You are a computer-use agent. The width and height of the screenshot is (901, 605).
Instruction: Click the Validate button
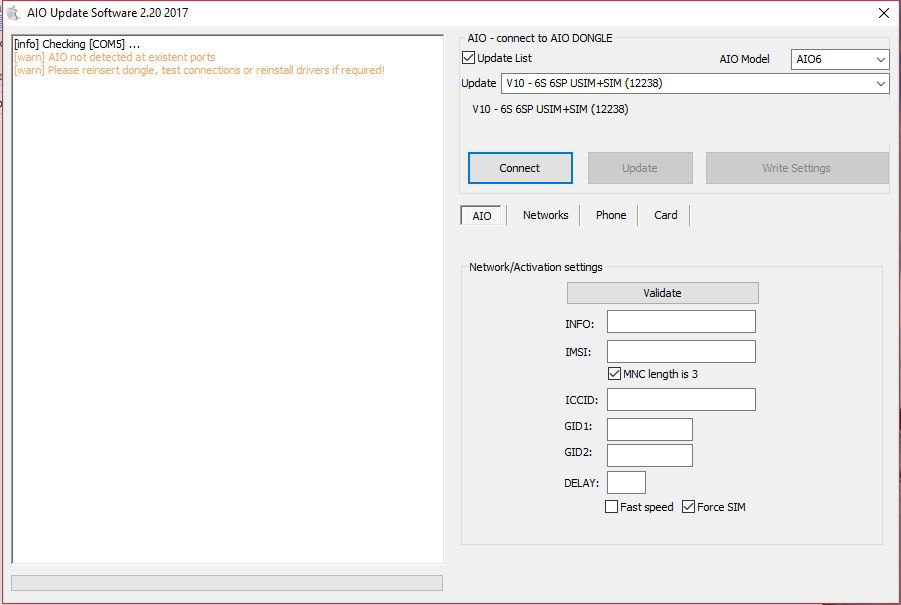(x=662, y=293)
